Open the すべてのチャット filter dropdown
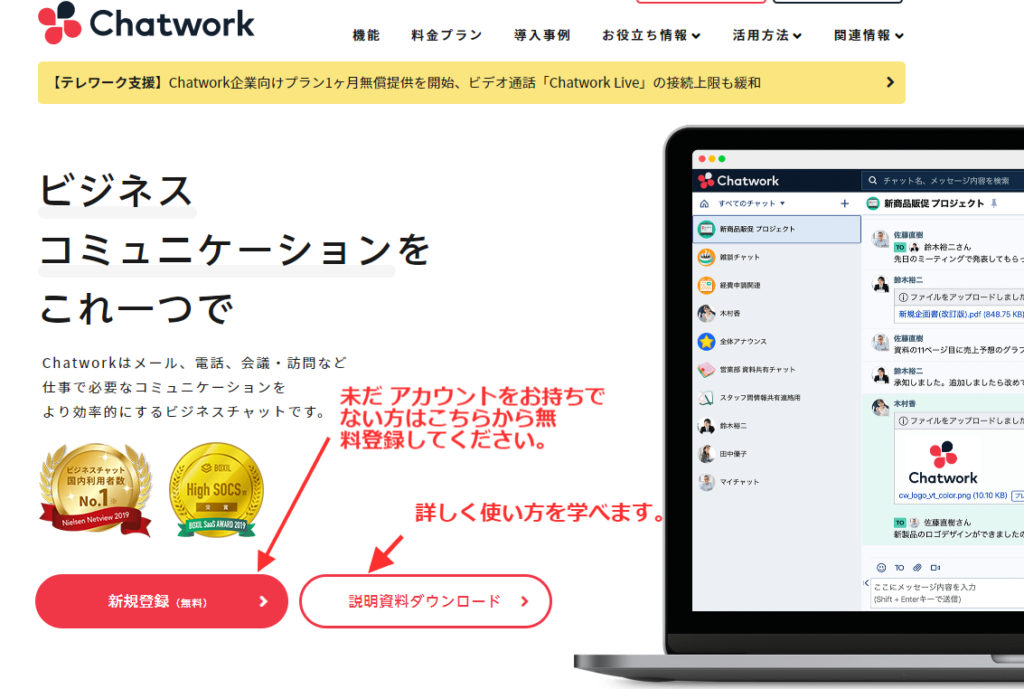Viewport: 1024px width, 689px height. tap(752, 204)
